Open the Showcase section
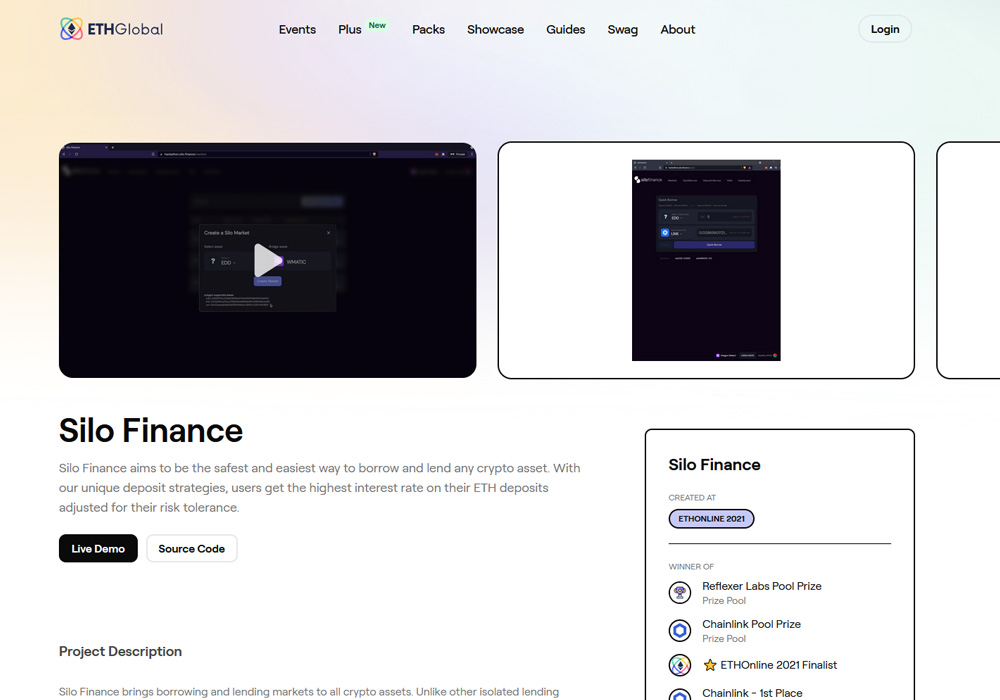This screenshot has height=700, width=1000. point(495,29)
